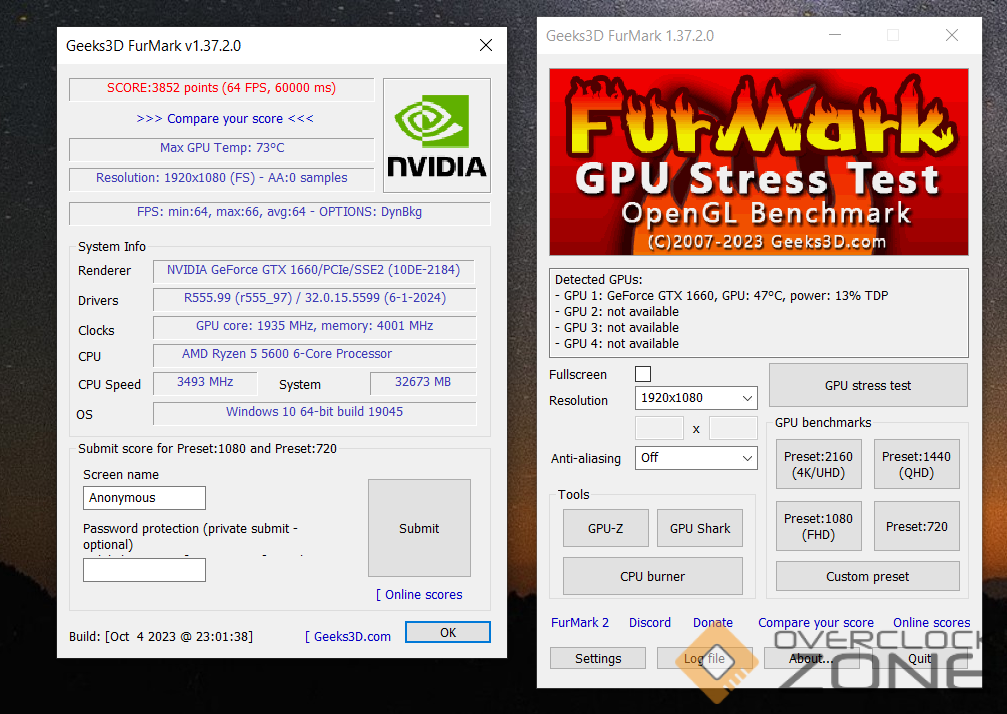Click the 'GPU core: 1935 MHz' clocks value

(314, 326)
